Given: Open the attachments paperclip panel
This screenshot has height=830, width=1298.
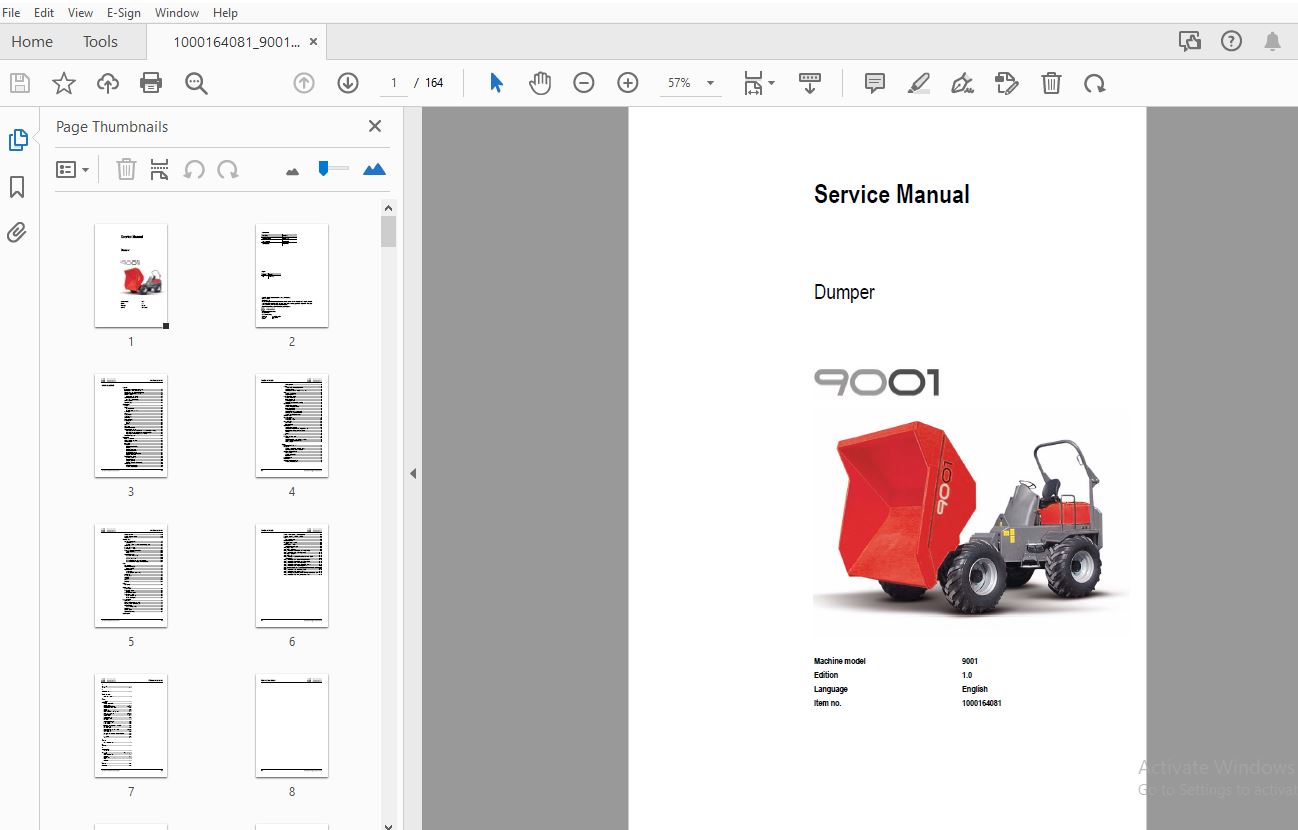Looking at the screenshot, I should click(17, 233).
